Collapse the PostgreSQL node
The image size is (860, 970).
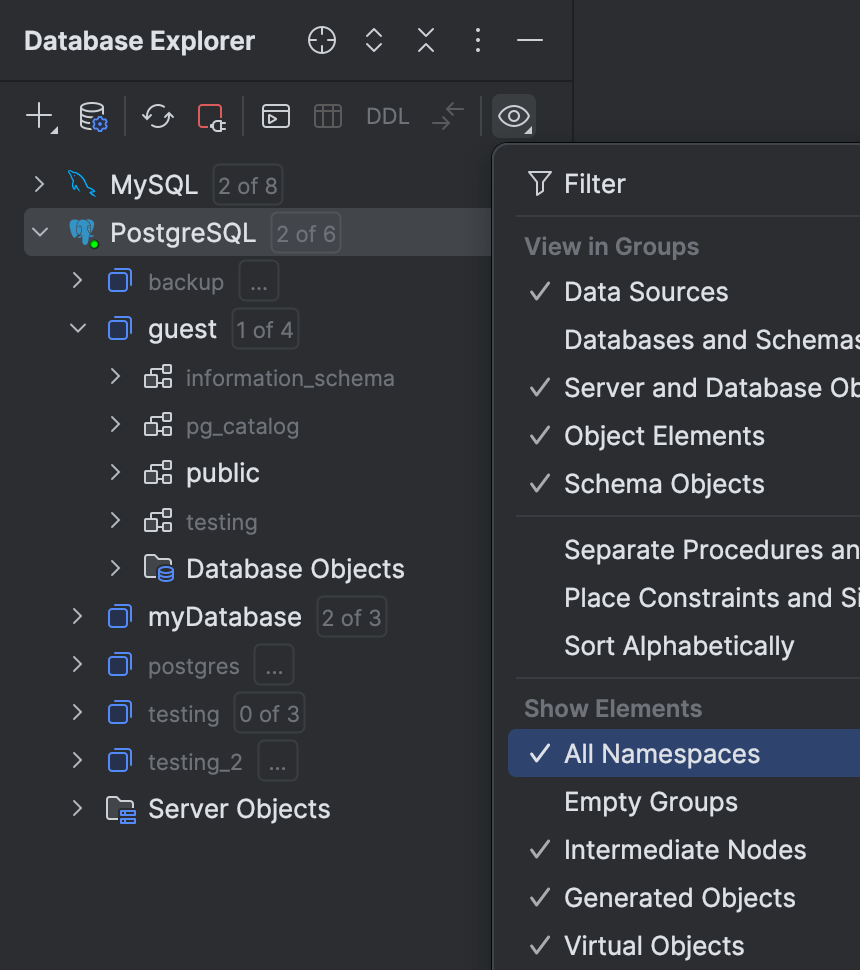[x=38, y=232]
